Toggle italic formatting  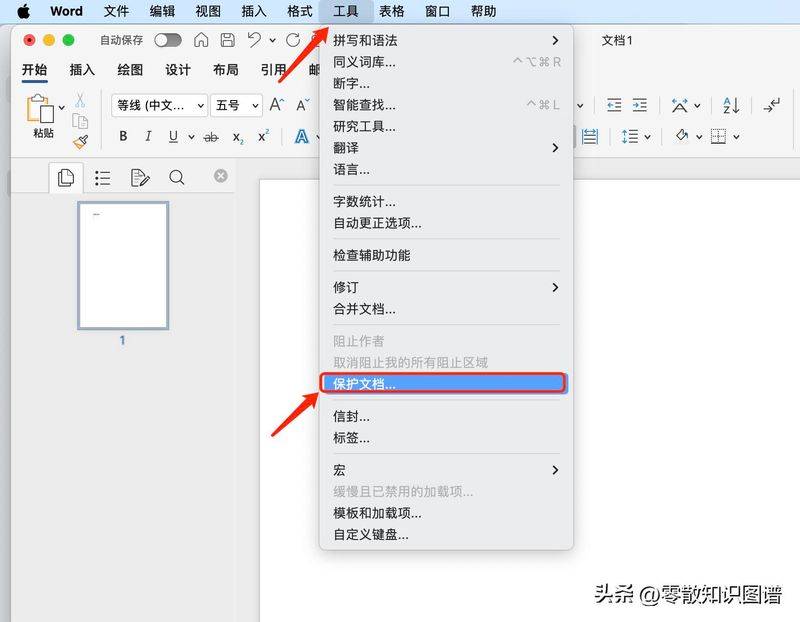[147, 136]
